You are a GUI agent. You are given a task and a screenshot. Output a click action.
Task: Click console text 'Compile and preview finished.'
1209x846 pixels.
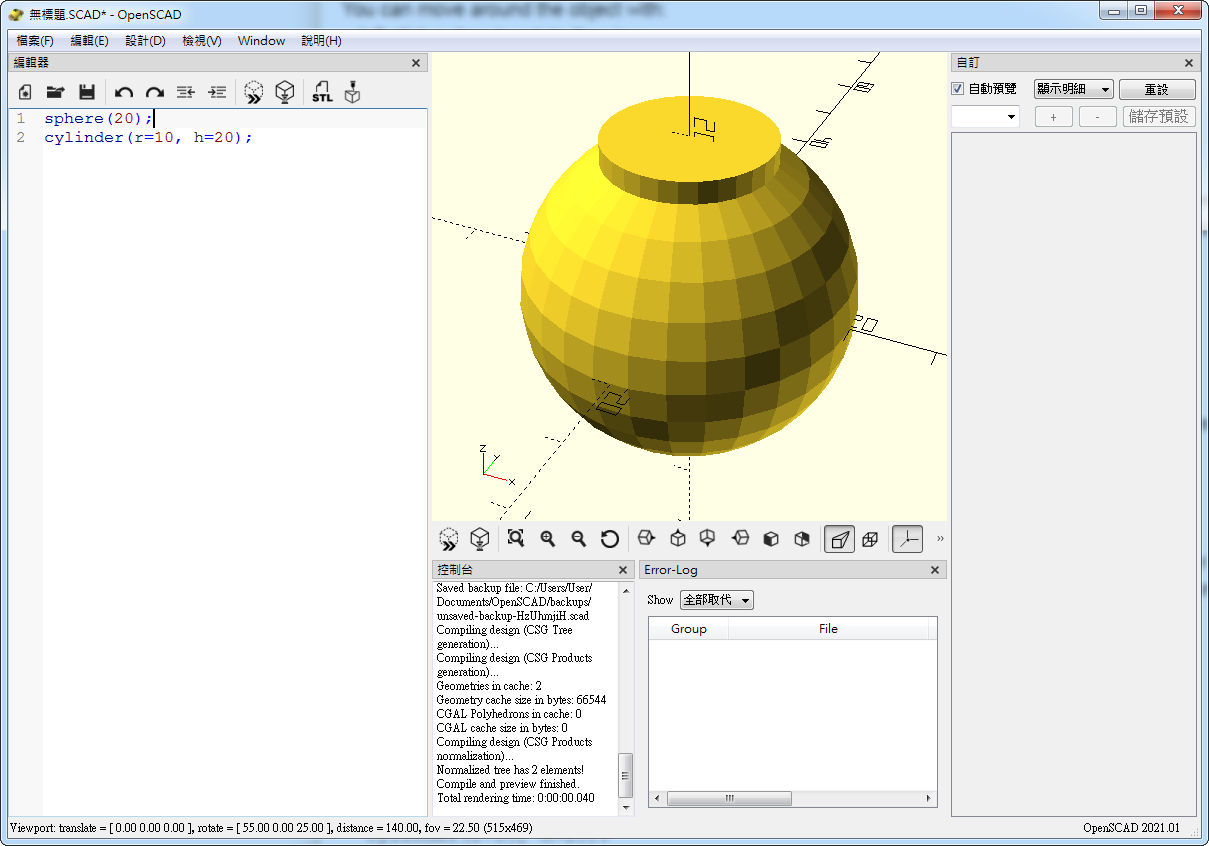click(x=507, y=784)
